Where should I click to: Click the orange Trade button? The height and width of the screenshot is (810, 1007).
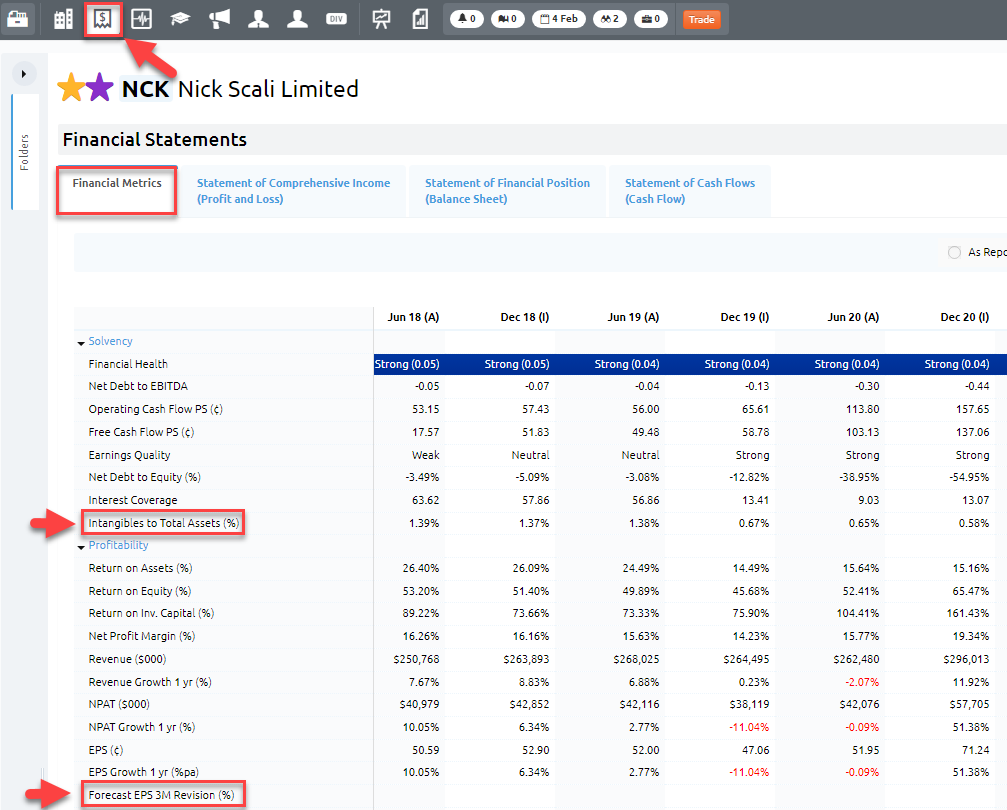click(701, 19)
